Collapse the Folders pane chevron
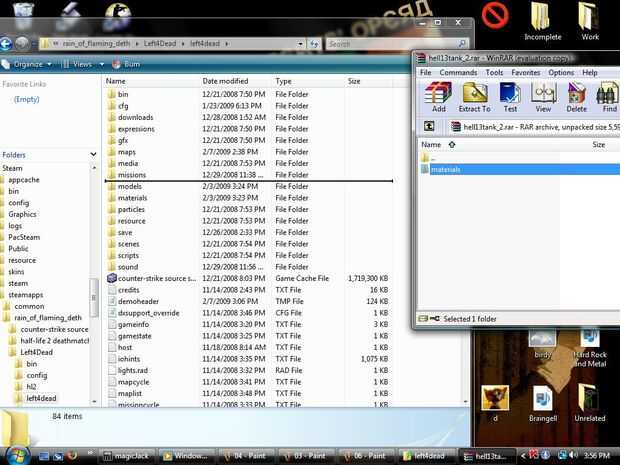 [x=93, y=155]
